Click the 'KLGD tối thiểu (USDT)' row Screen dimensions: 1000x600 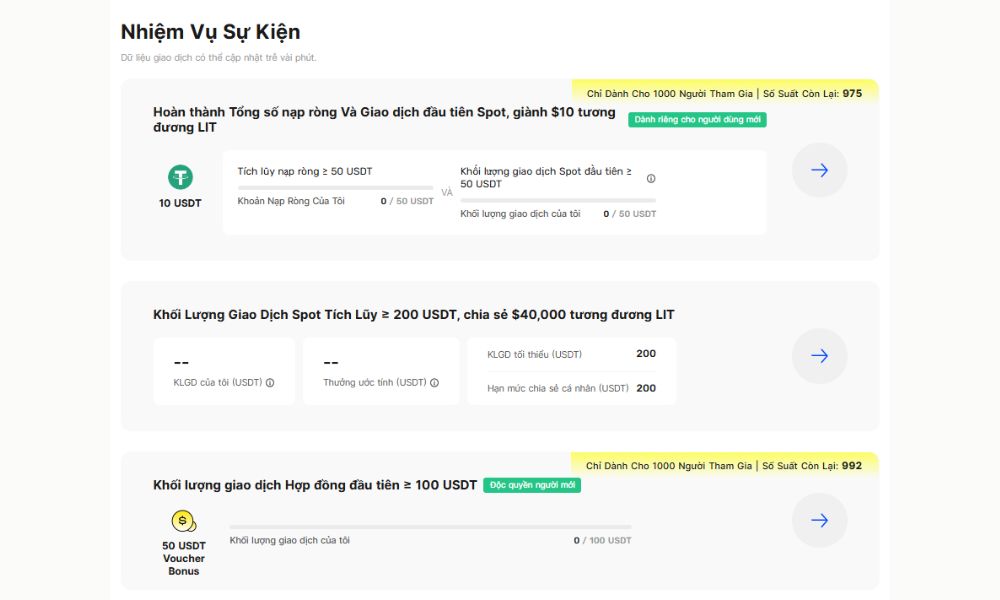tap(571, 354)
